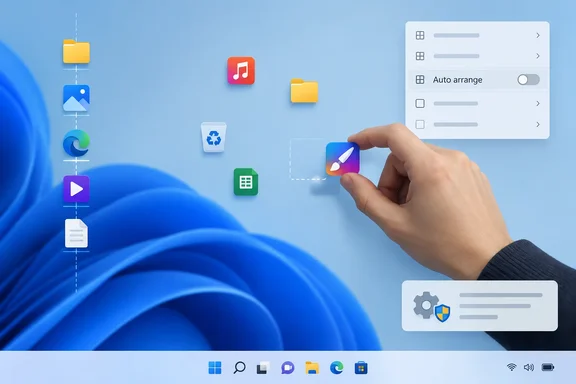Viewport: 576px width, 384px height.
Task: Launch Edge from the taskbar
Action: point(336,367)
